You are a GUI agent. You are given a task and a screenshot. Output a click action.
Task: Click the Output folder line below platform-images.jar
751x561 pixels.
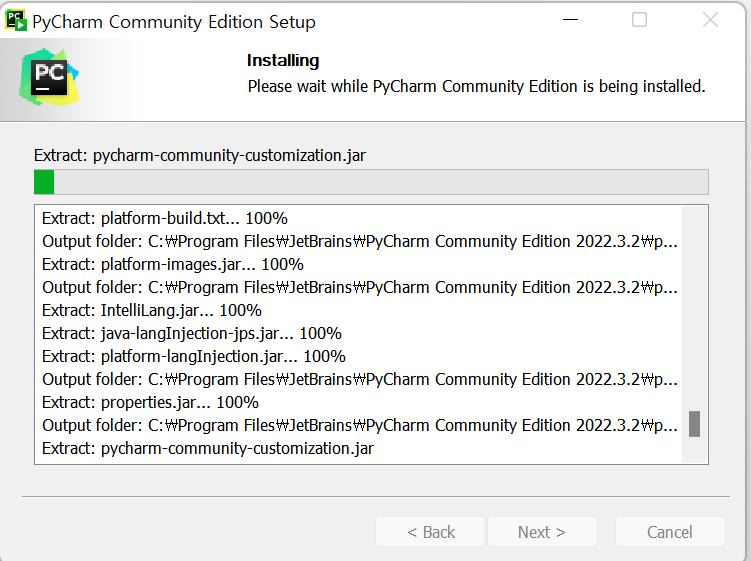pyautogui.click(x=360, y=287)
